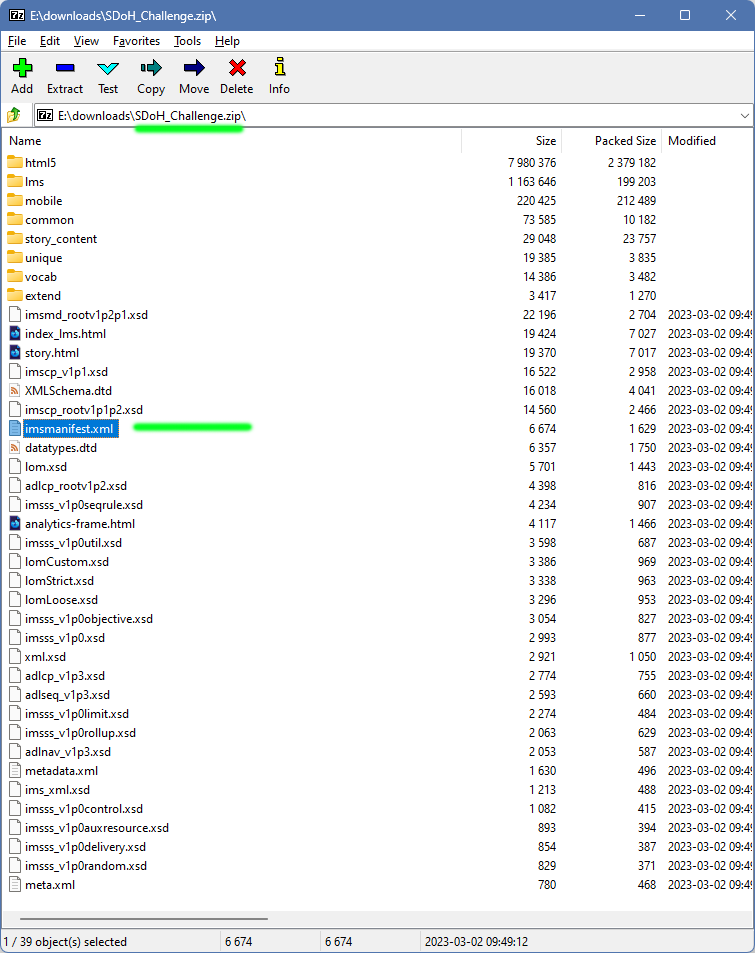Screen dimensions: 755x953
Task: Click the red Delete icon
Action: [x=236, y=67]
